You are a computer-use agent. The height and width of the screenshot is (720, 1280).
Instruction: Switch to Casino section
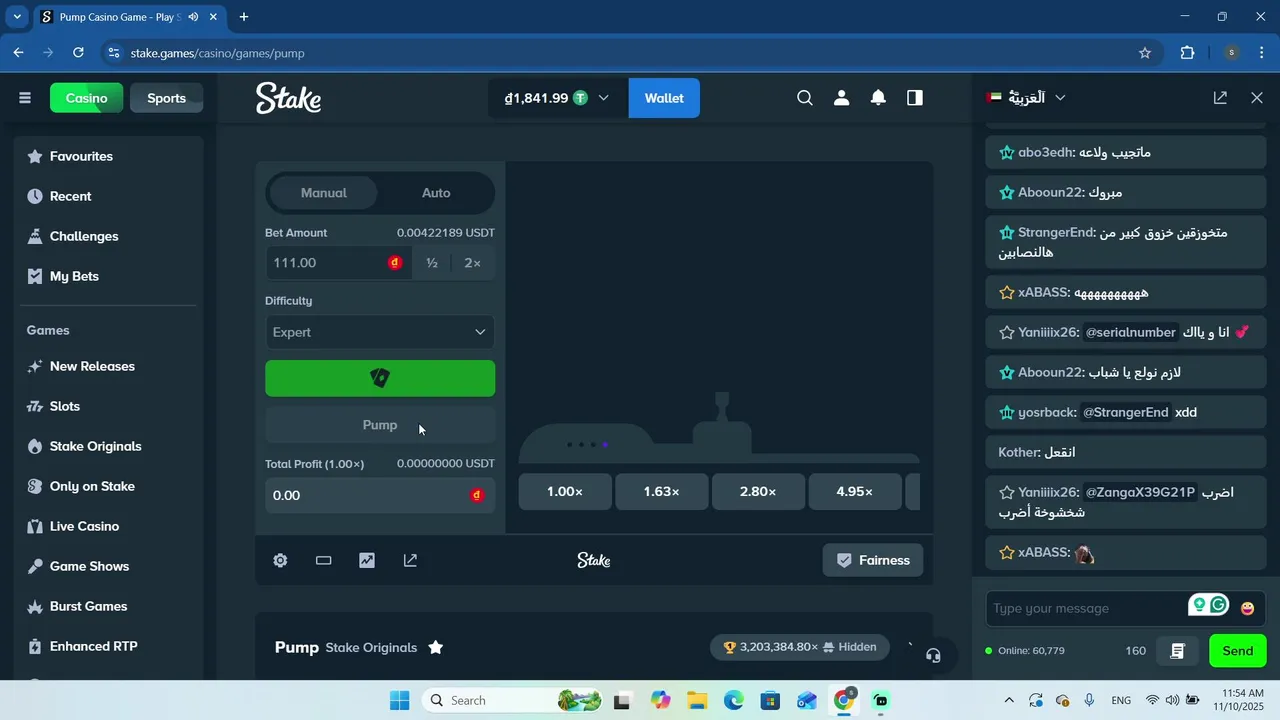87,98
